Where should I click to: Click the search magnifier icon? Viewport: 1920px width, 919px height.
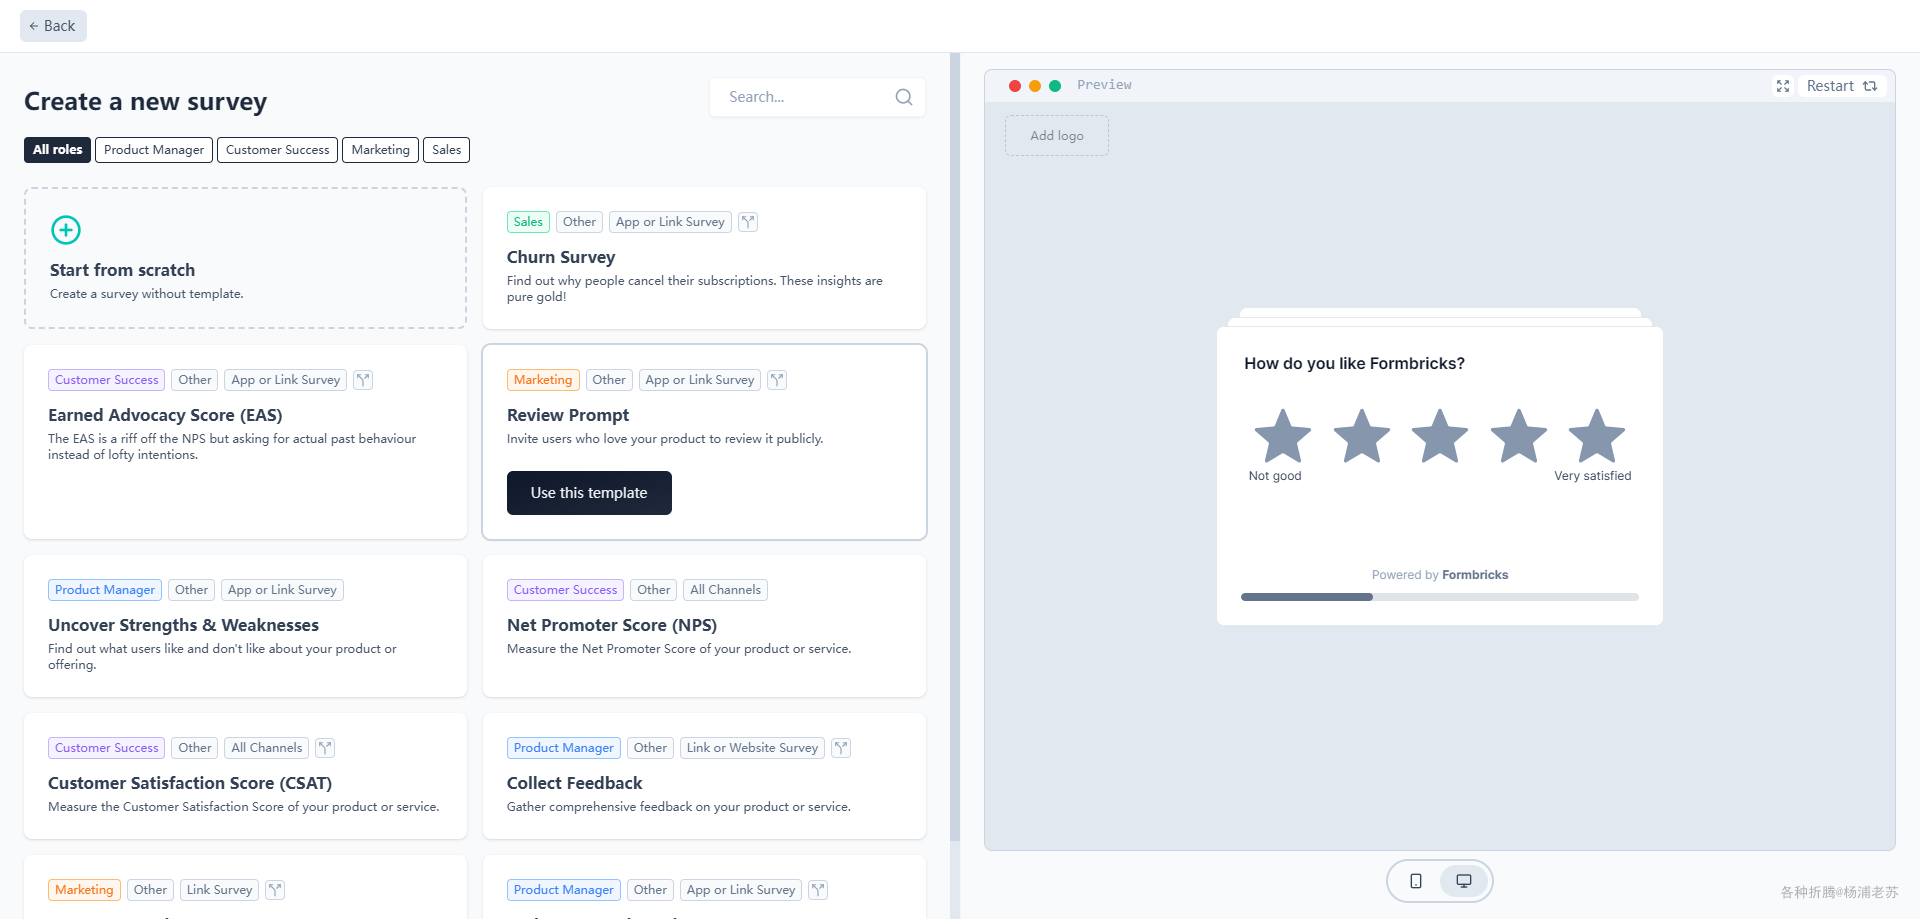click(x=904, y=97)
